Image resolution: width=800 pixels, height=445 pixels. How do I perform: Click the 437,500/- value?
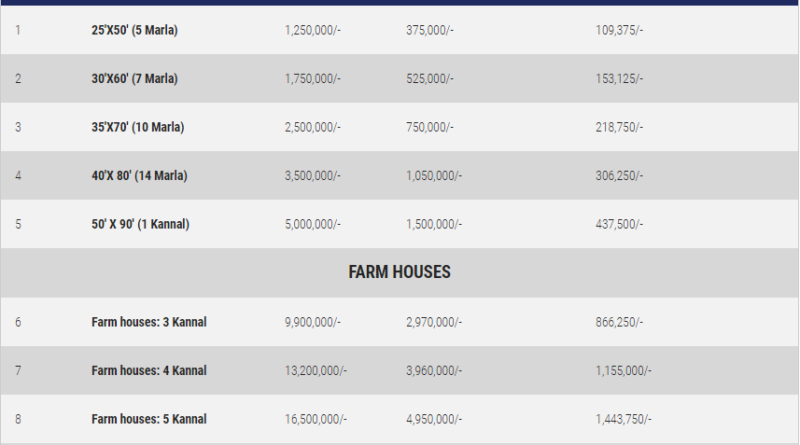point(619,224)
